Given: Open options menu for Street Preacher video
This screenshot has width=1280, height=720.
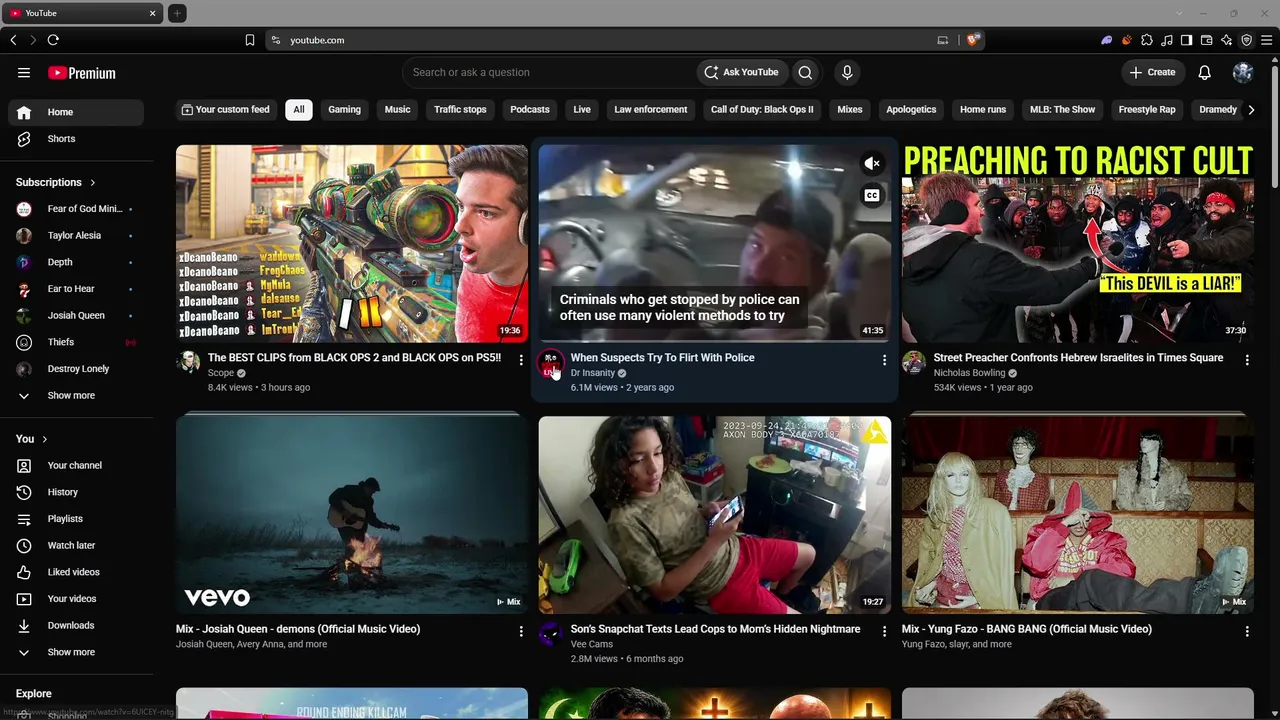Looking at the screenshot, I should point(1247,359).
